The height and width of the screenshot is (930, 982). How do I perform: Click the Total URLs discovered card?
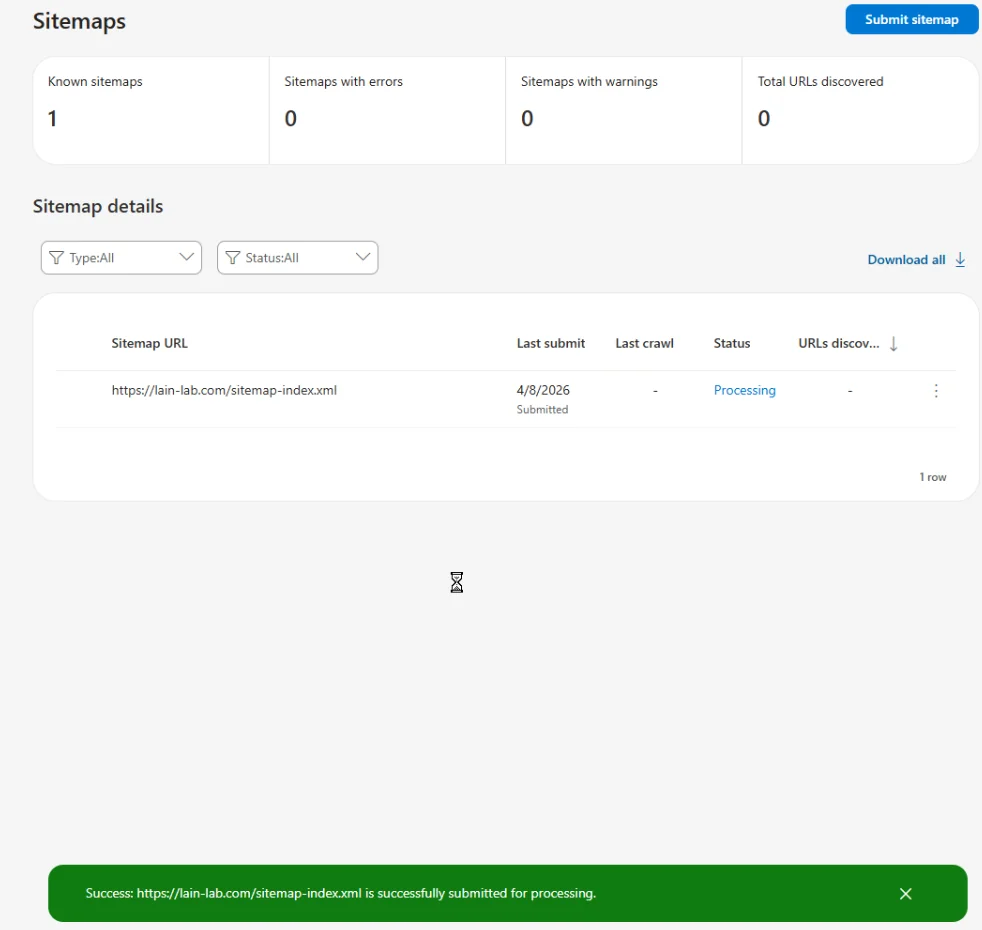click(x=859, y=110)
